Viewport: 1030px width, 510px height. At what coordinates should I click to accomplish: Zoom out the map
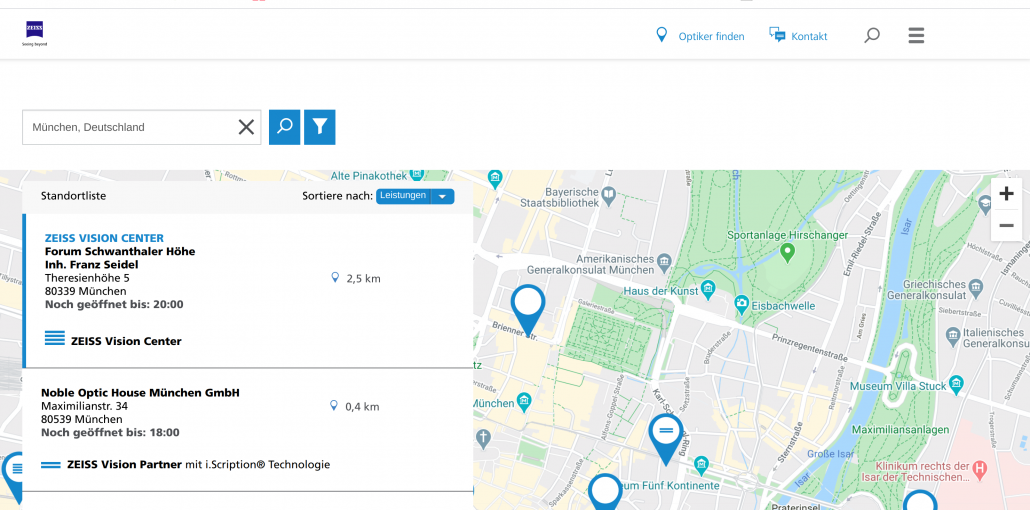(x=1006, y=225)
